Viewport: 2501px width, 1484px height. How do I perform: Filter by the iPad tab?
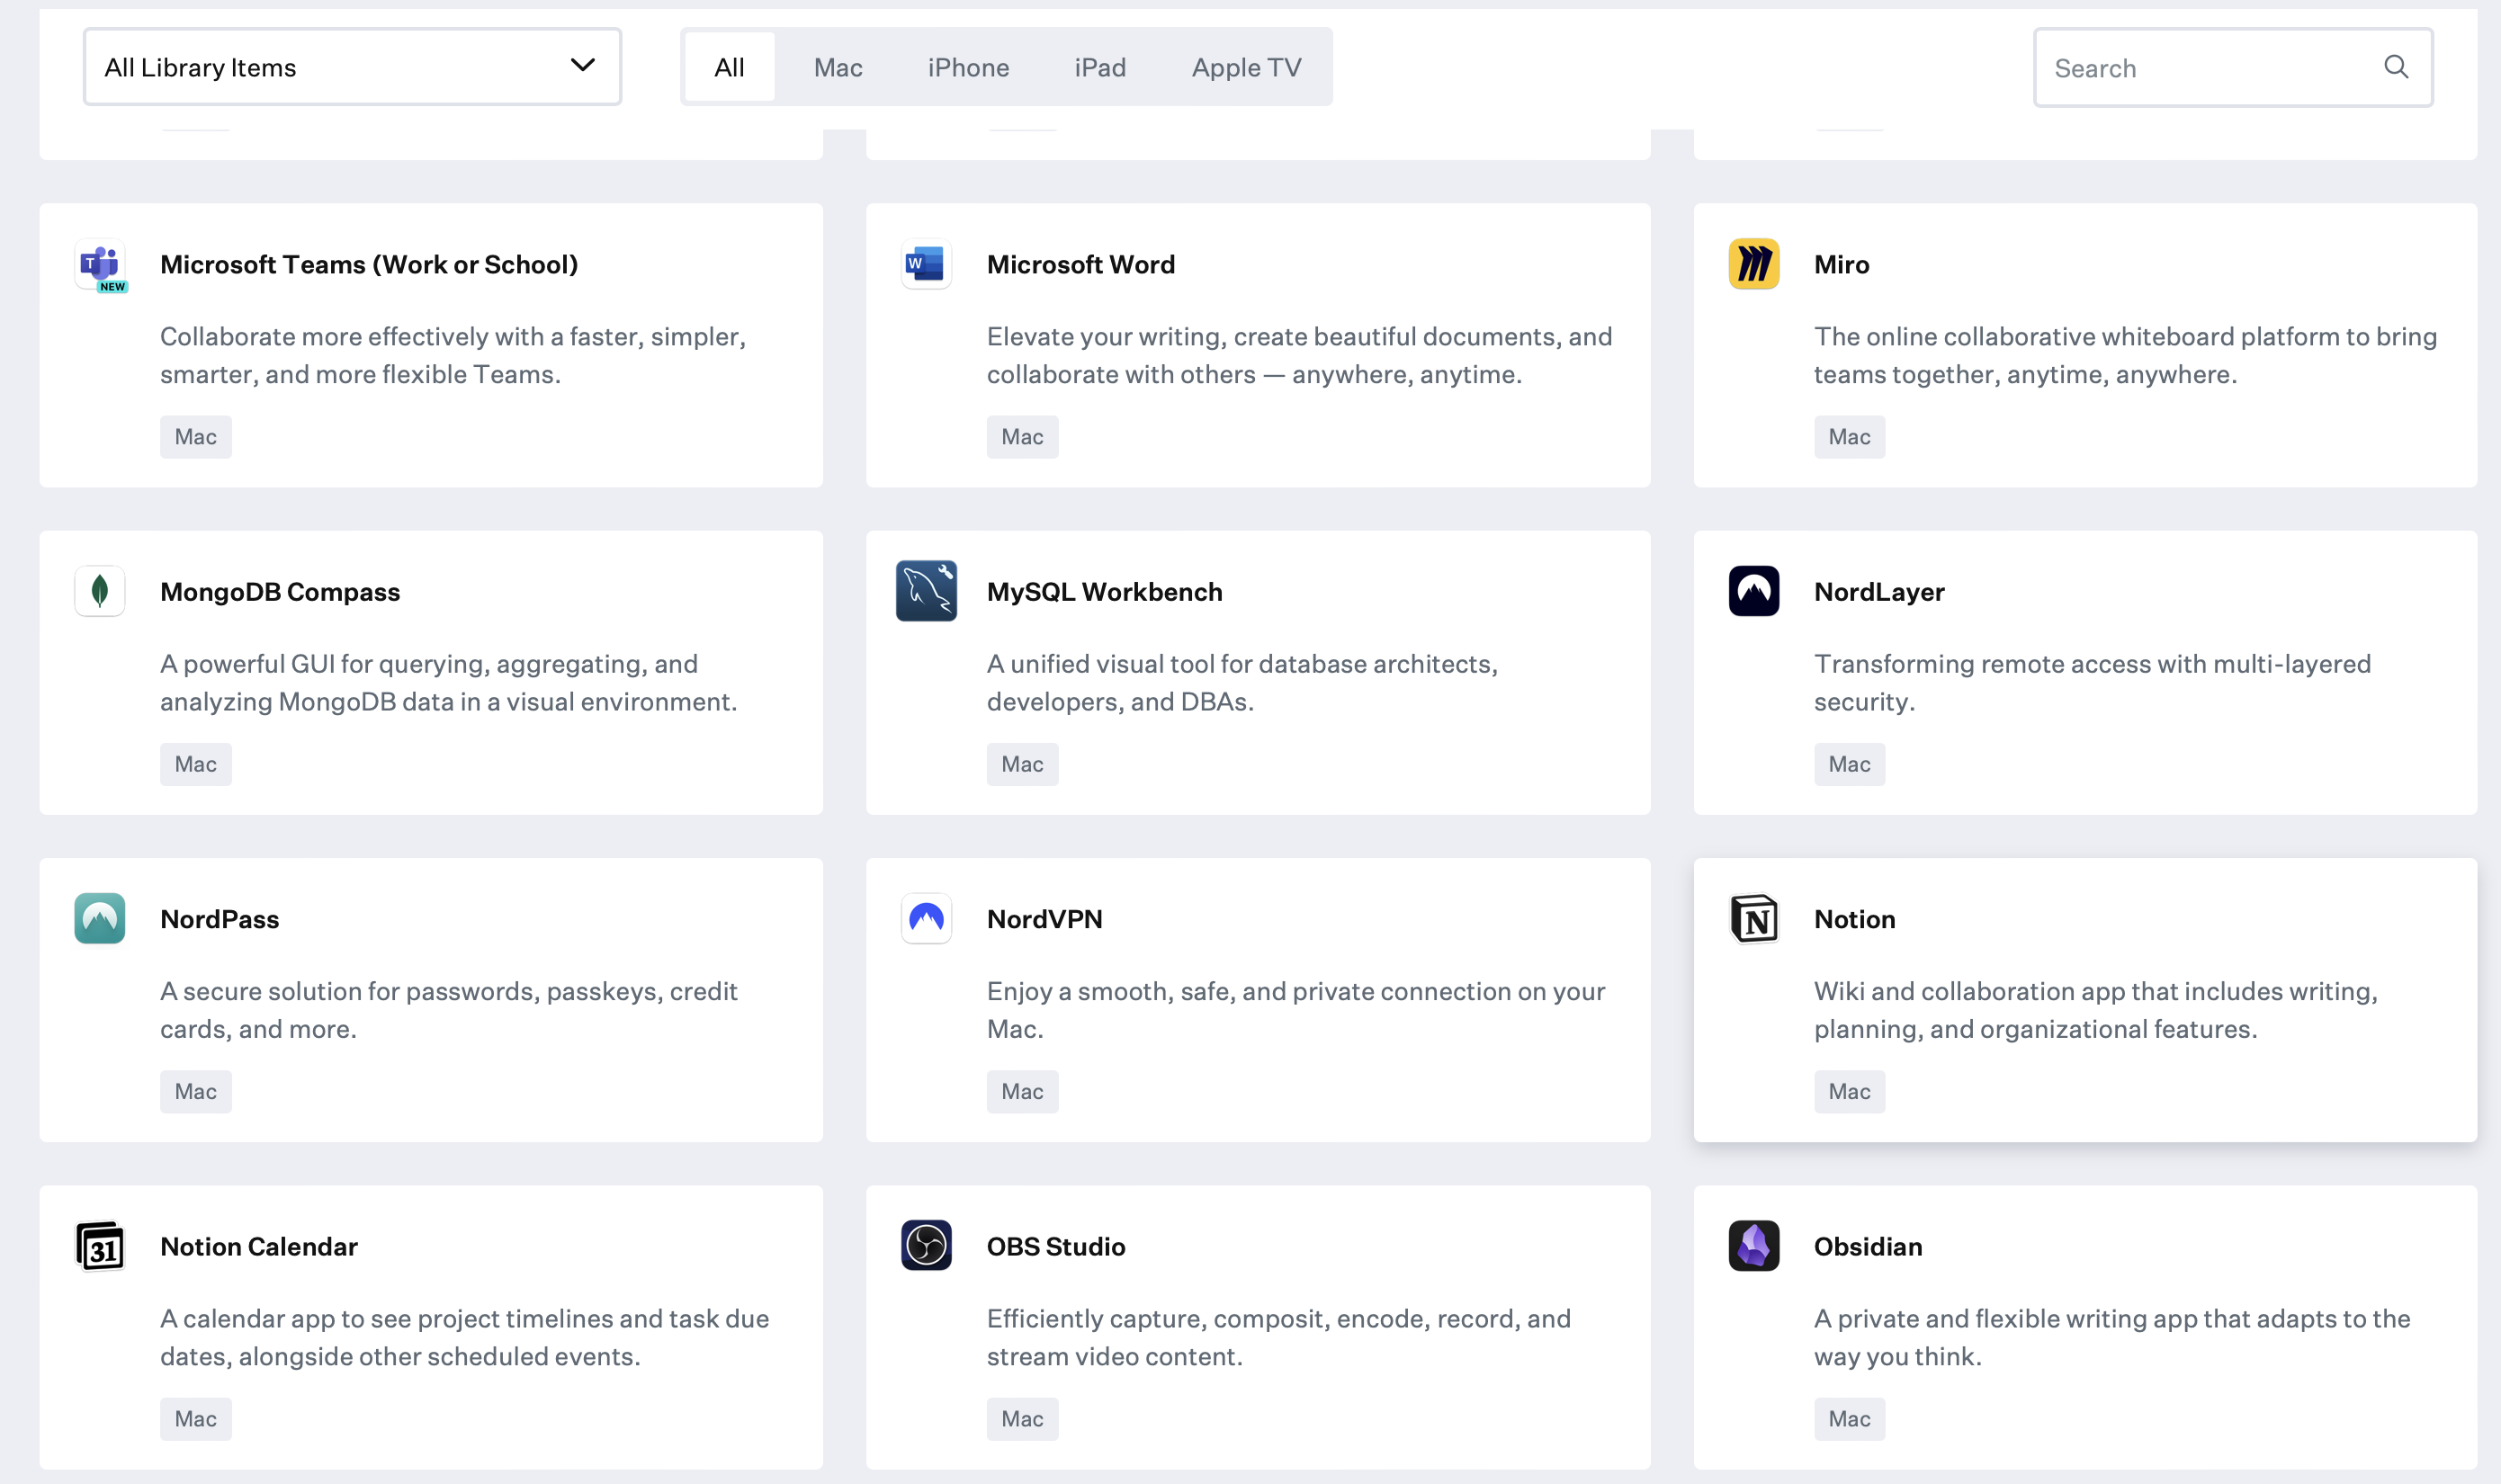tap(1099, 67)
